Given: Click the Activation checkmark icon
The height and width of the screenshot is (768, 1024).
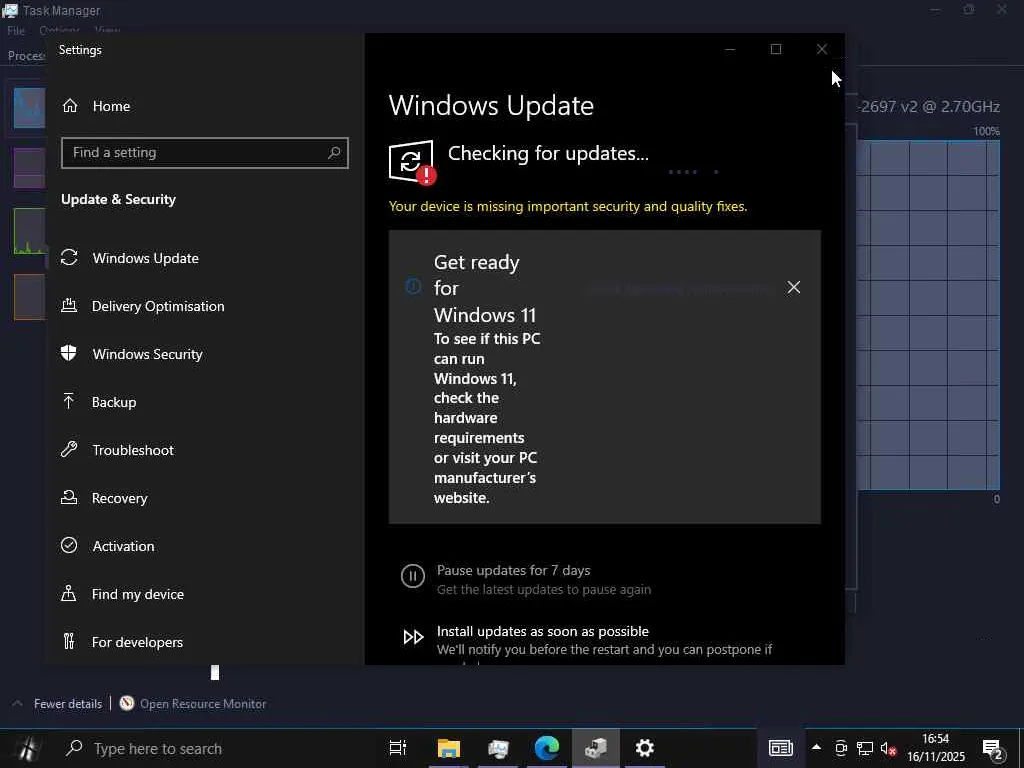Looking at the screenshot, I should click(x=69, y=545).
